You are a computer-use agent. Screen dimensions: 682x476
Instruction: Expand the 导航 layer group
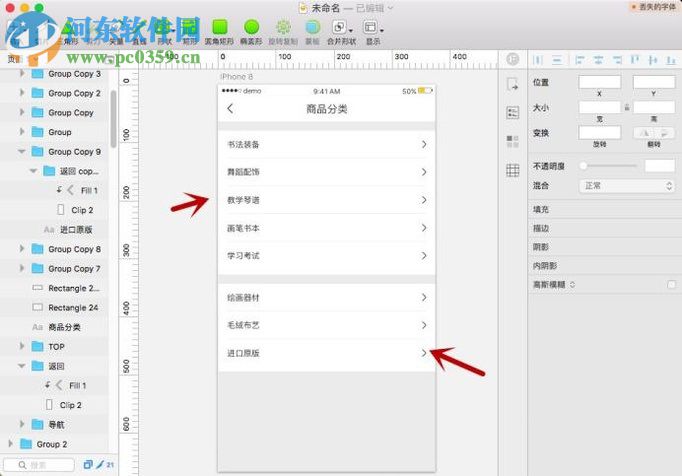point(22,424)
